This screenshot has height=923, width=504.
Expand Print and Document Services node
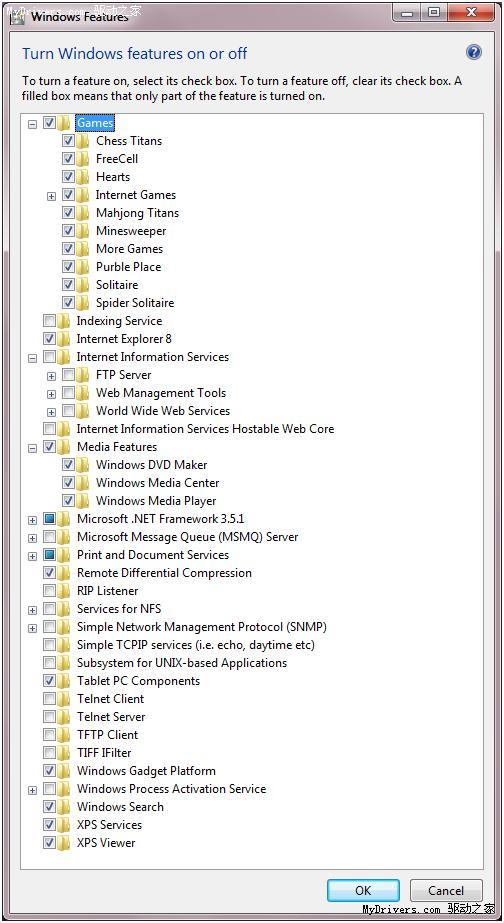point(32,556)
